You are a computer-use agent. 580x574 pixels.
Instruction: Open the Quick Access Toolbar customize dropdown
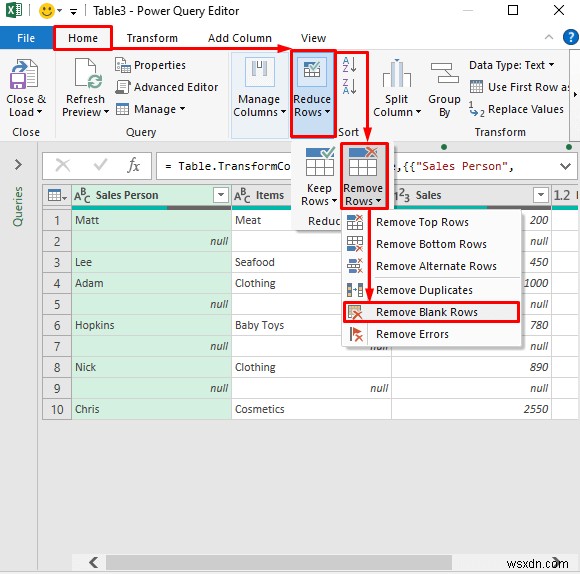coord(73,11)
